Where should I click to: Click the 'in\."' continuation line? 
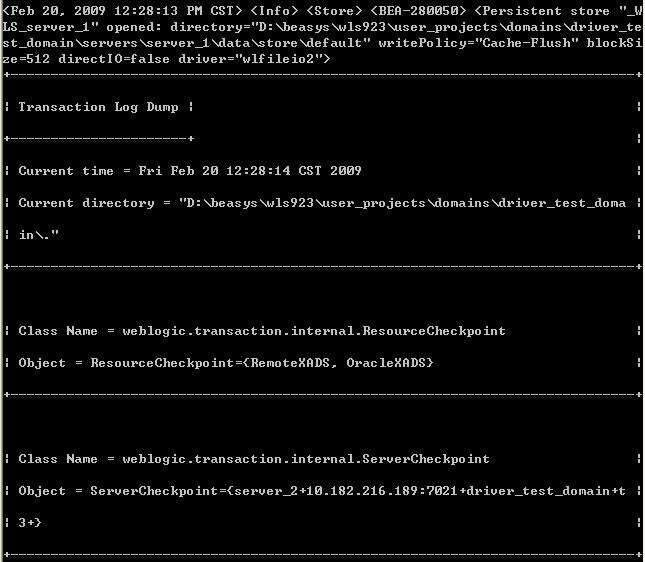39,235
